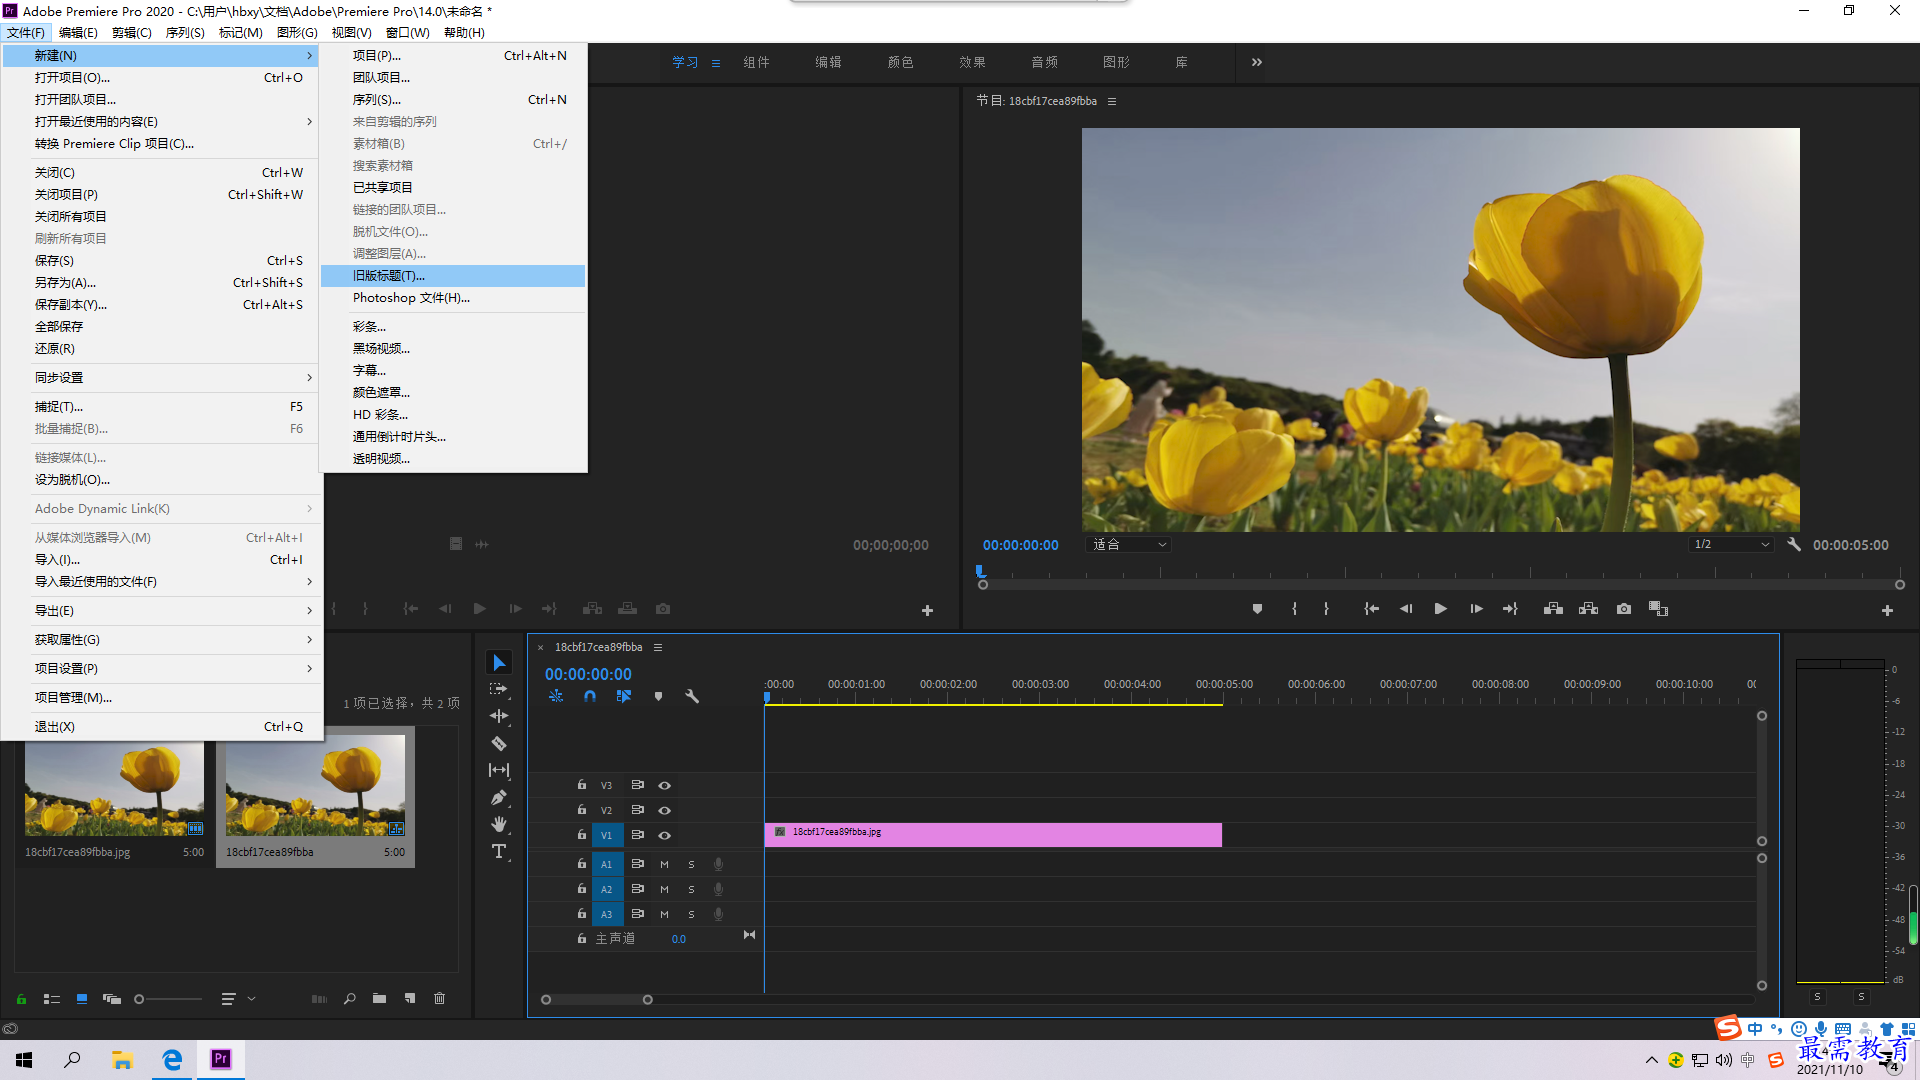Switch to the 效果 workspace

click(972, 62)
